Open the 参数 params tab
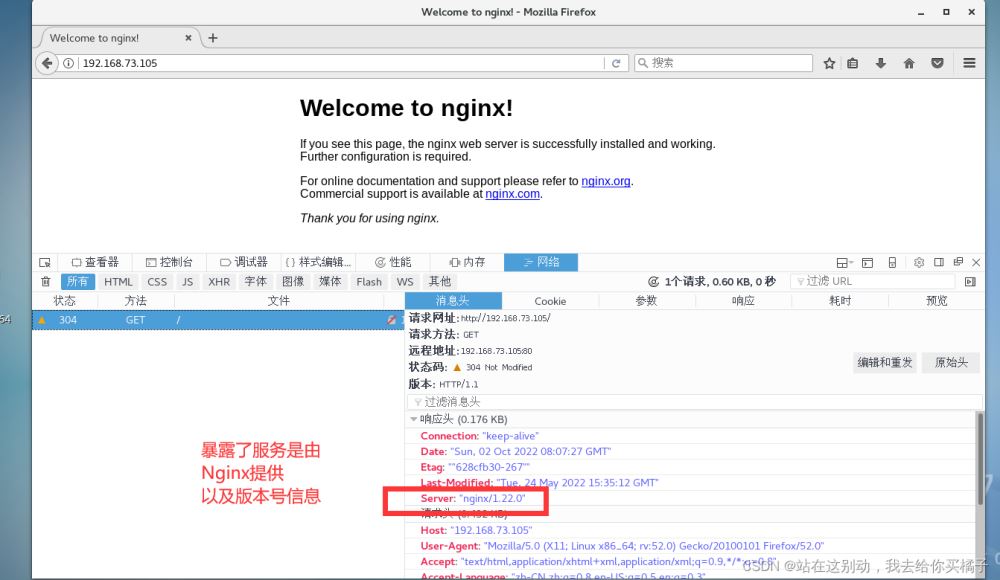The height and width of the screenshot is (580, 1000). click(646, 301)
